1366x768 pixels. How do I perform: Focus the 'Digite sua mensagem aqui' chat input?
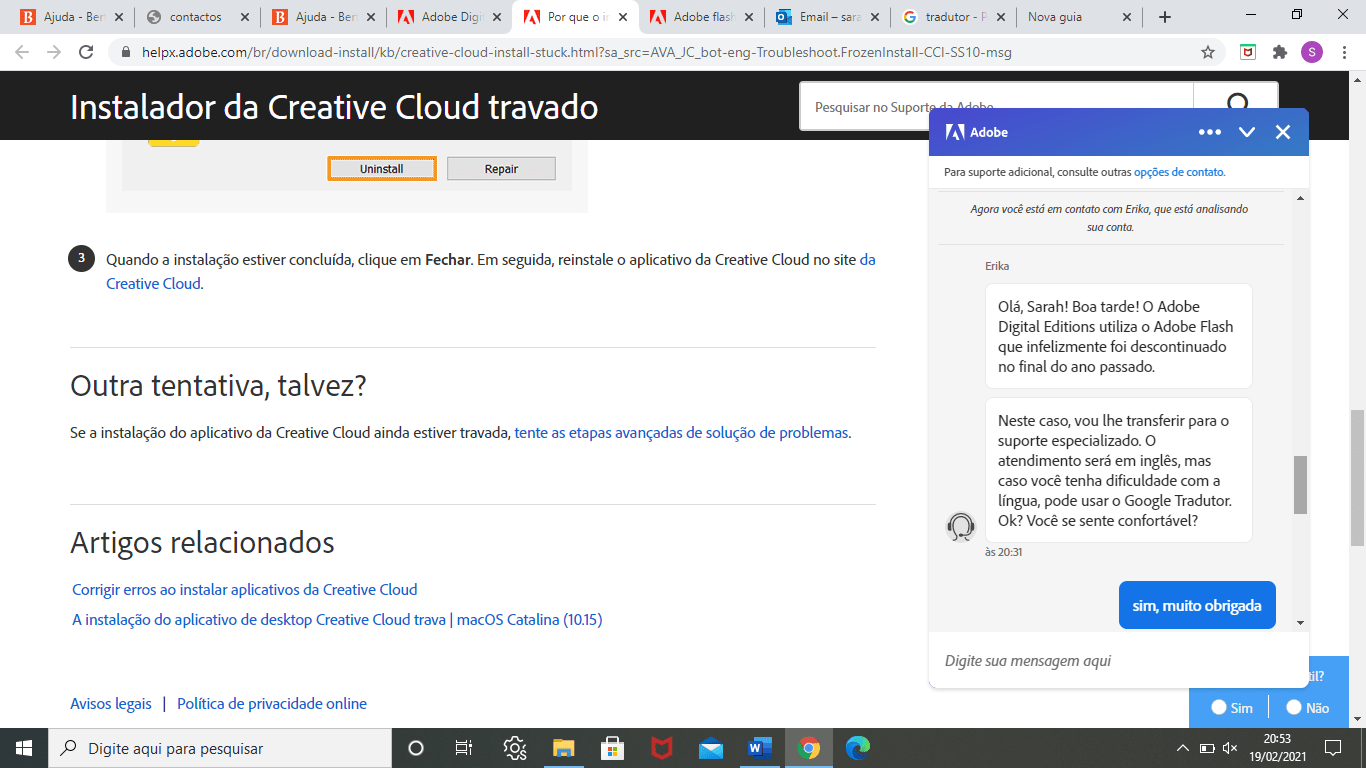[1118, 660]
